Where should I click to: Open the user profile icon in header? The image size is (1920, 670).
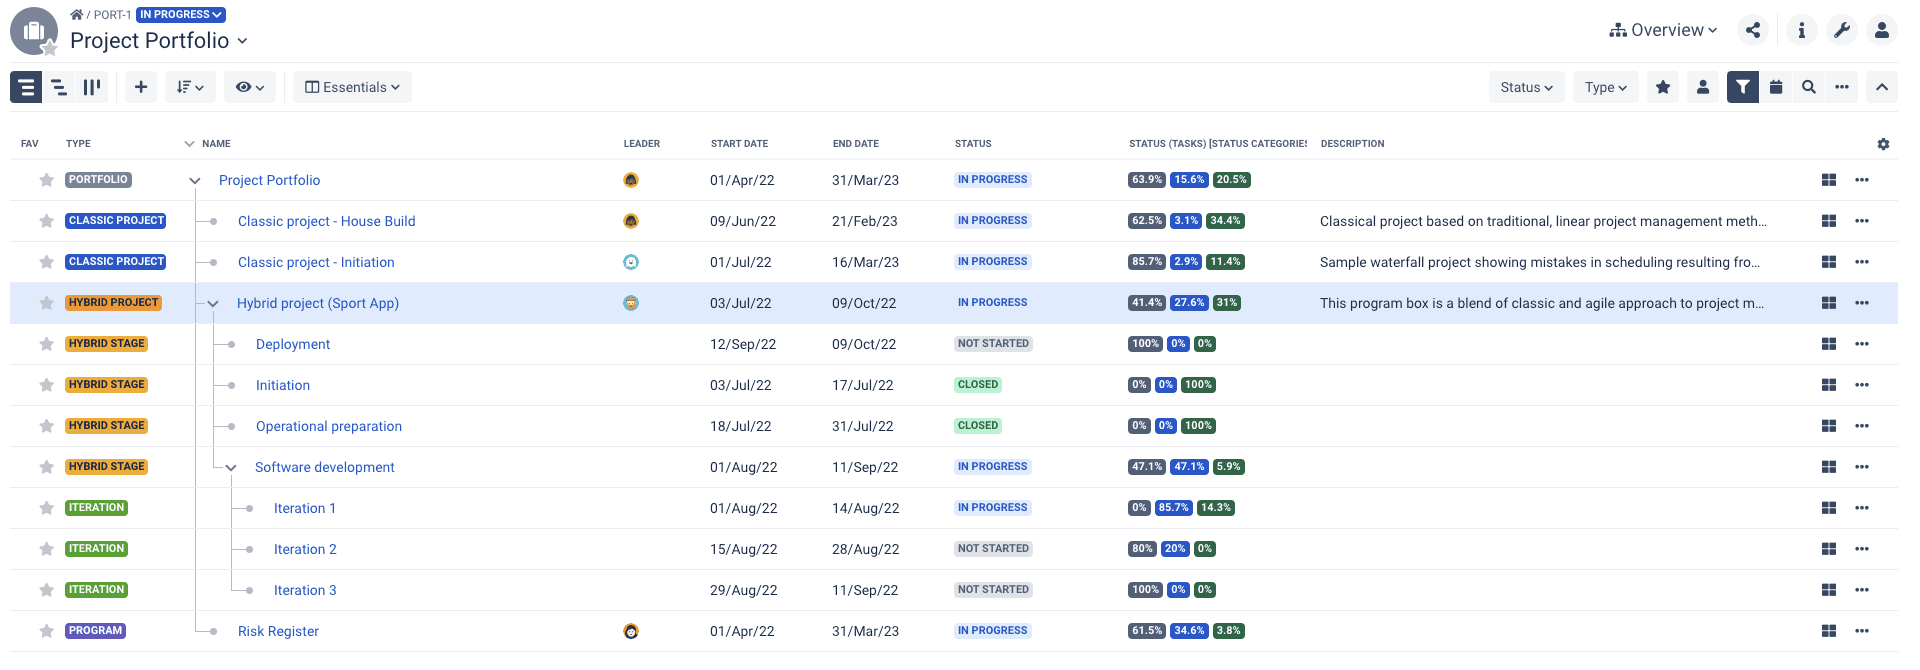click(x=1882, y=30)
